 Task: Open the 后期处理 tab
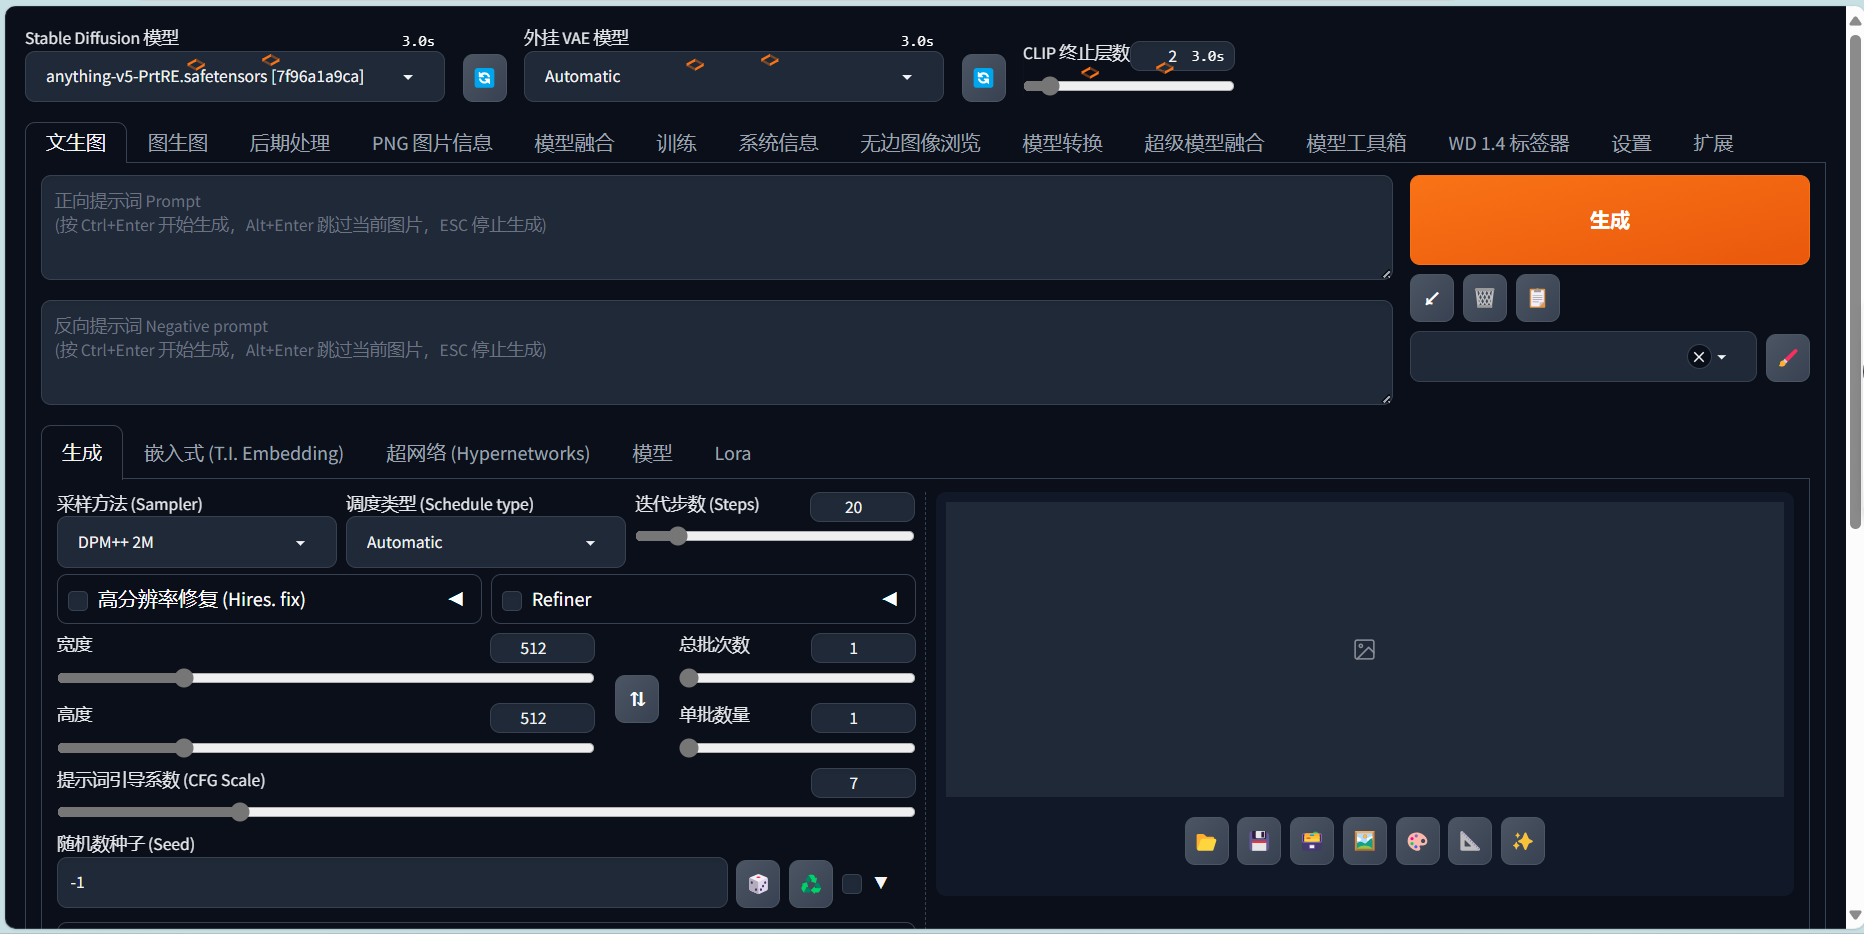tap(290, 143)
